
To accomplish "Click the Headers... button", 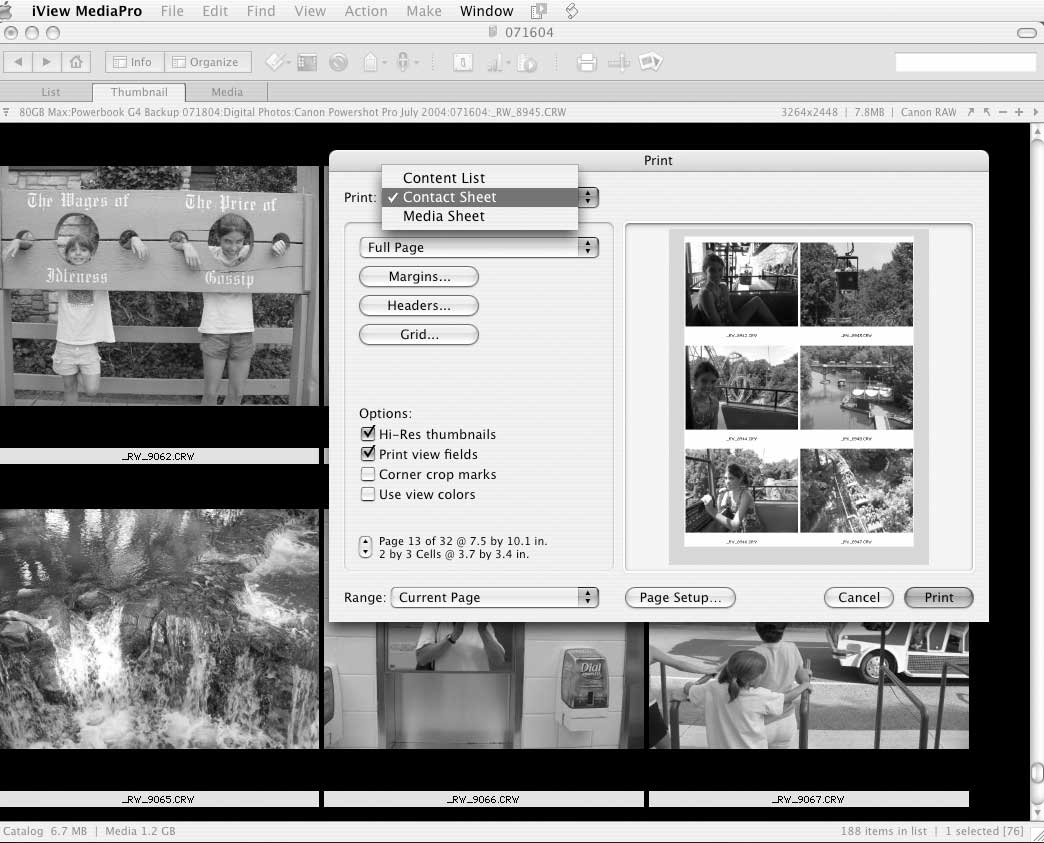I will point(419,306).
